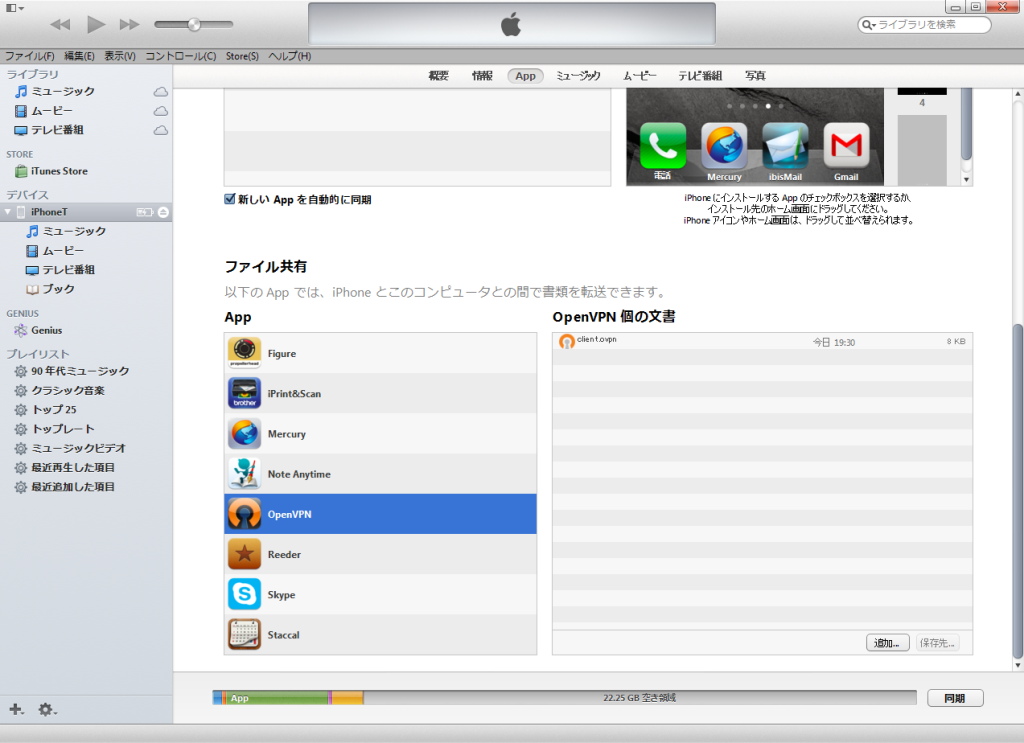This screenshot has width=1024, height=743.
Task: Click the previous track rewind button
Action: pyautogui.click(x=60, y=25)
